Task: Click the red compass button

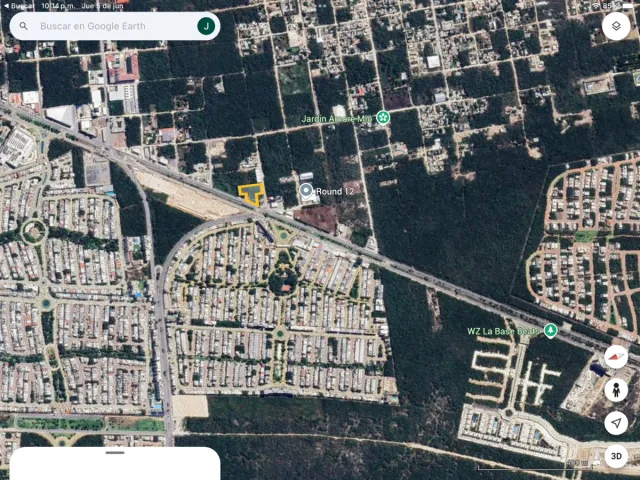Action: pos(616,357)
